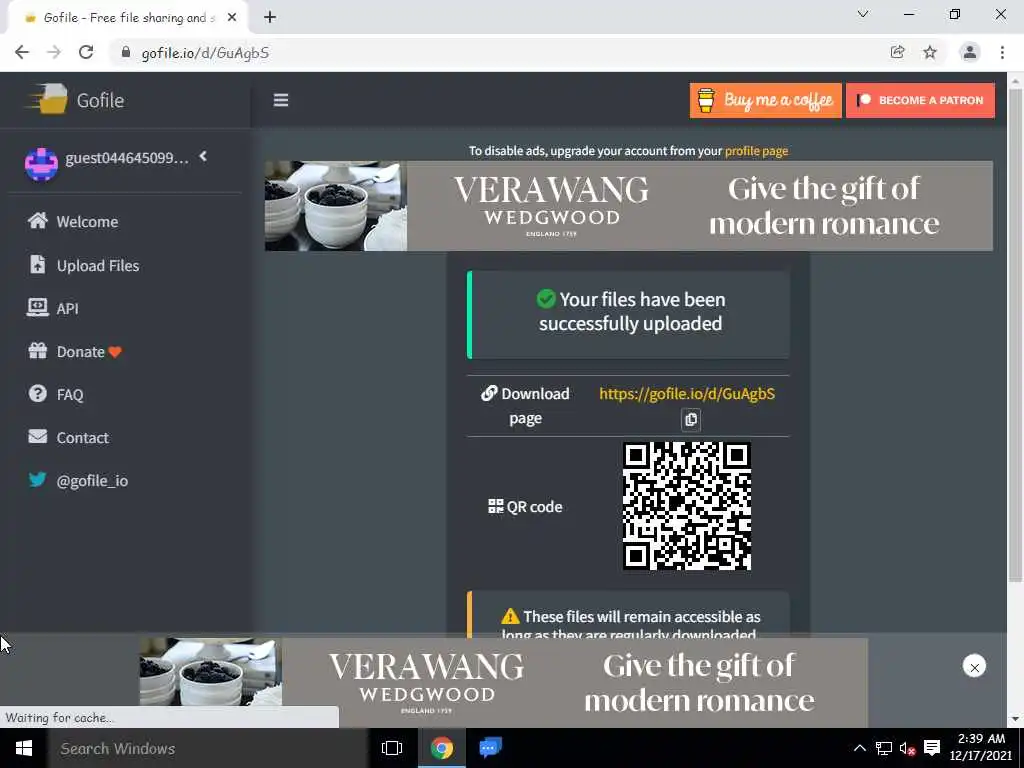The height and width of the screenshot is (768, 1024).
Task: Click the top Vera Wang Wedgwood ad
Action: coord(628,206)
